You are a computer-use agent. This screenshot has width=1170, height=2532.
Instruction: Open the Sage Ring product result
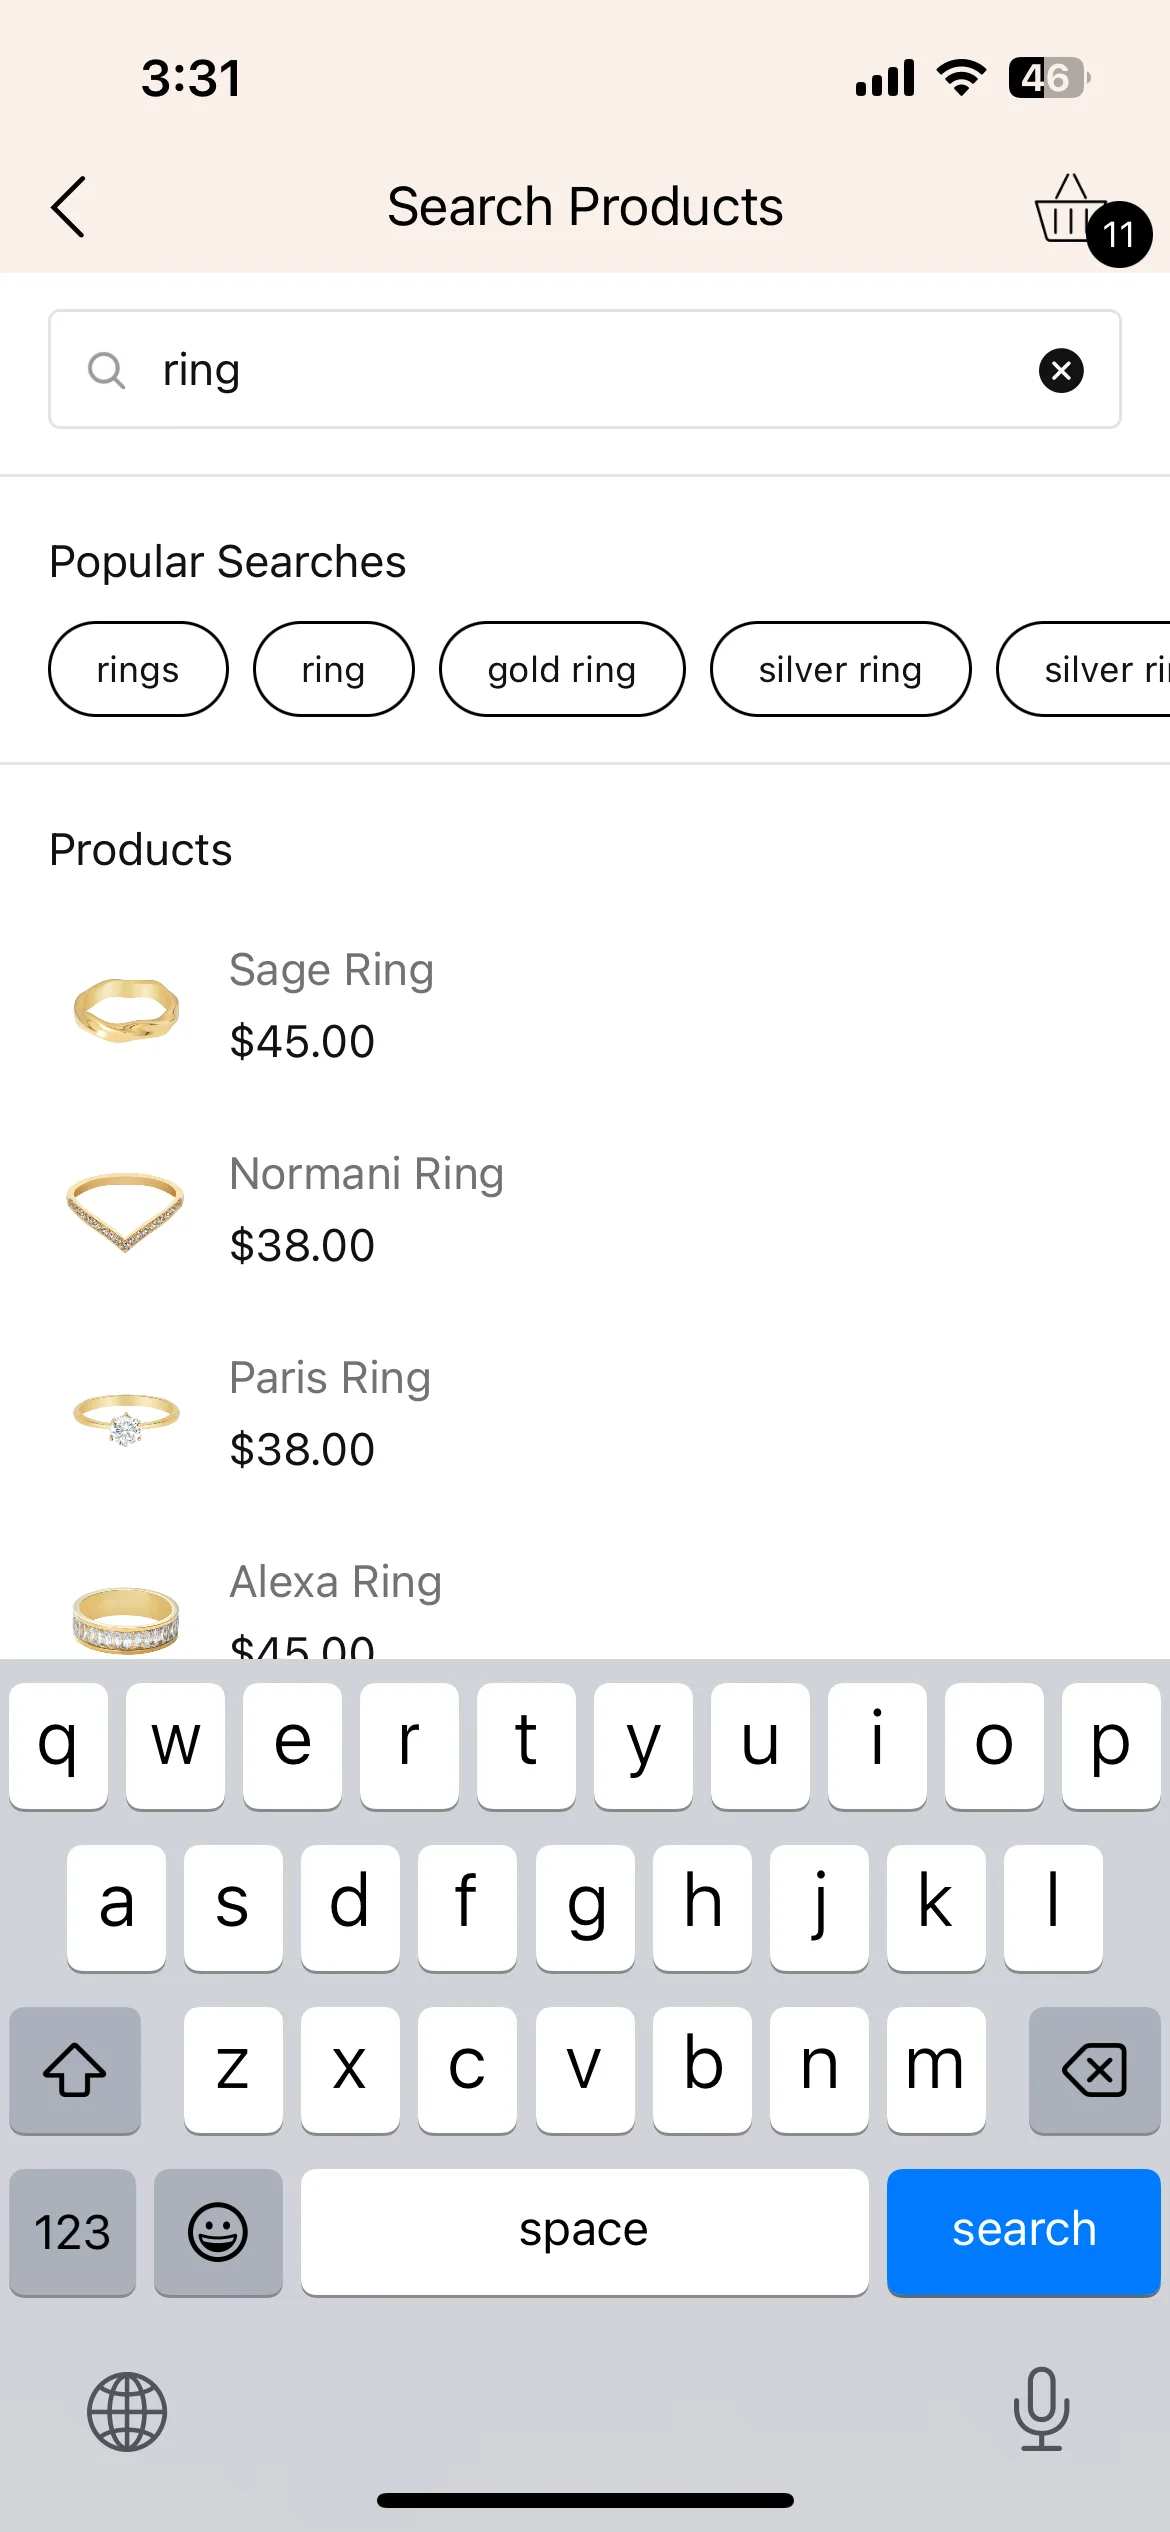click(x=585, y=1007)
